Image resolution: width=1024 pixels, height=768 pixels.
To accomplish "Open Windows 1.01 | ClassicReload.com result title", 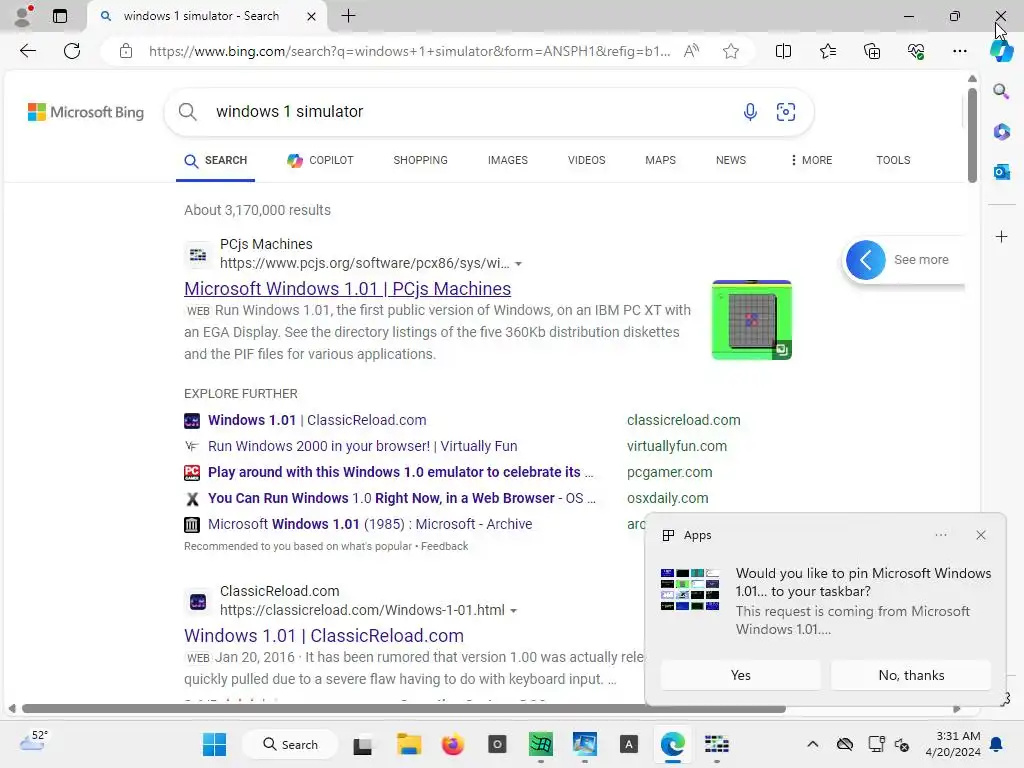I will point(324,635).
